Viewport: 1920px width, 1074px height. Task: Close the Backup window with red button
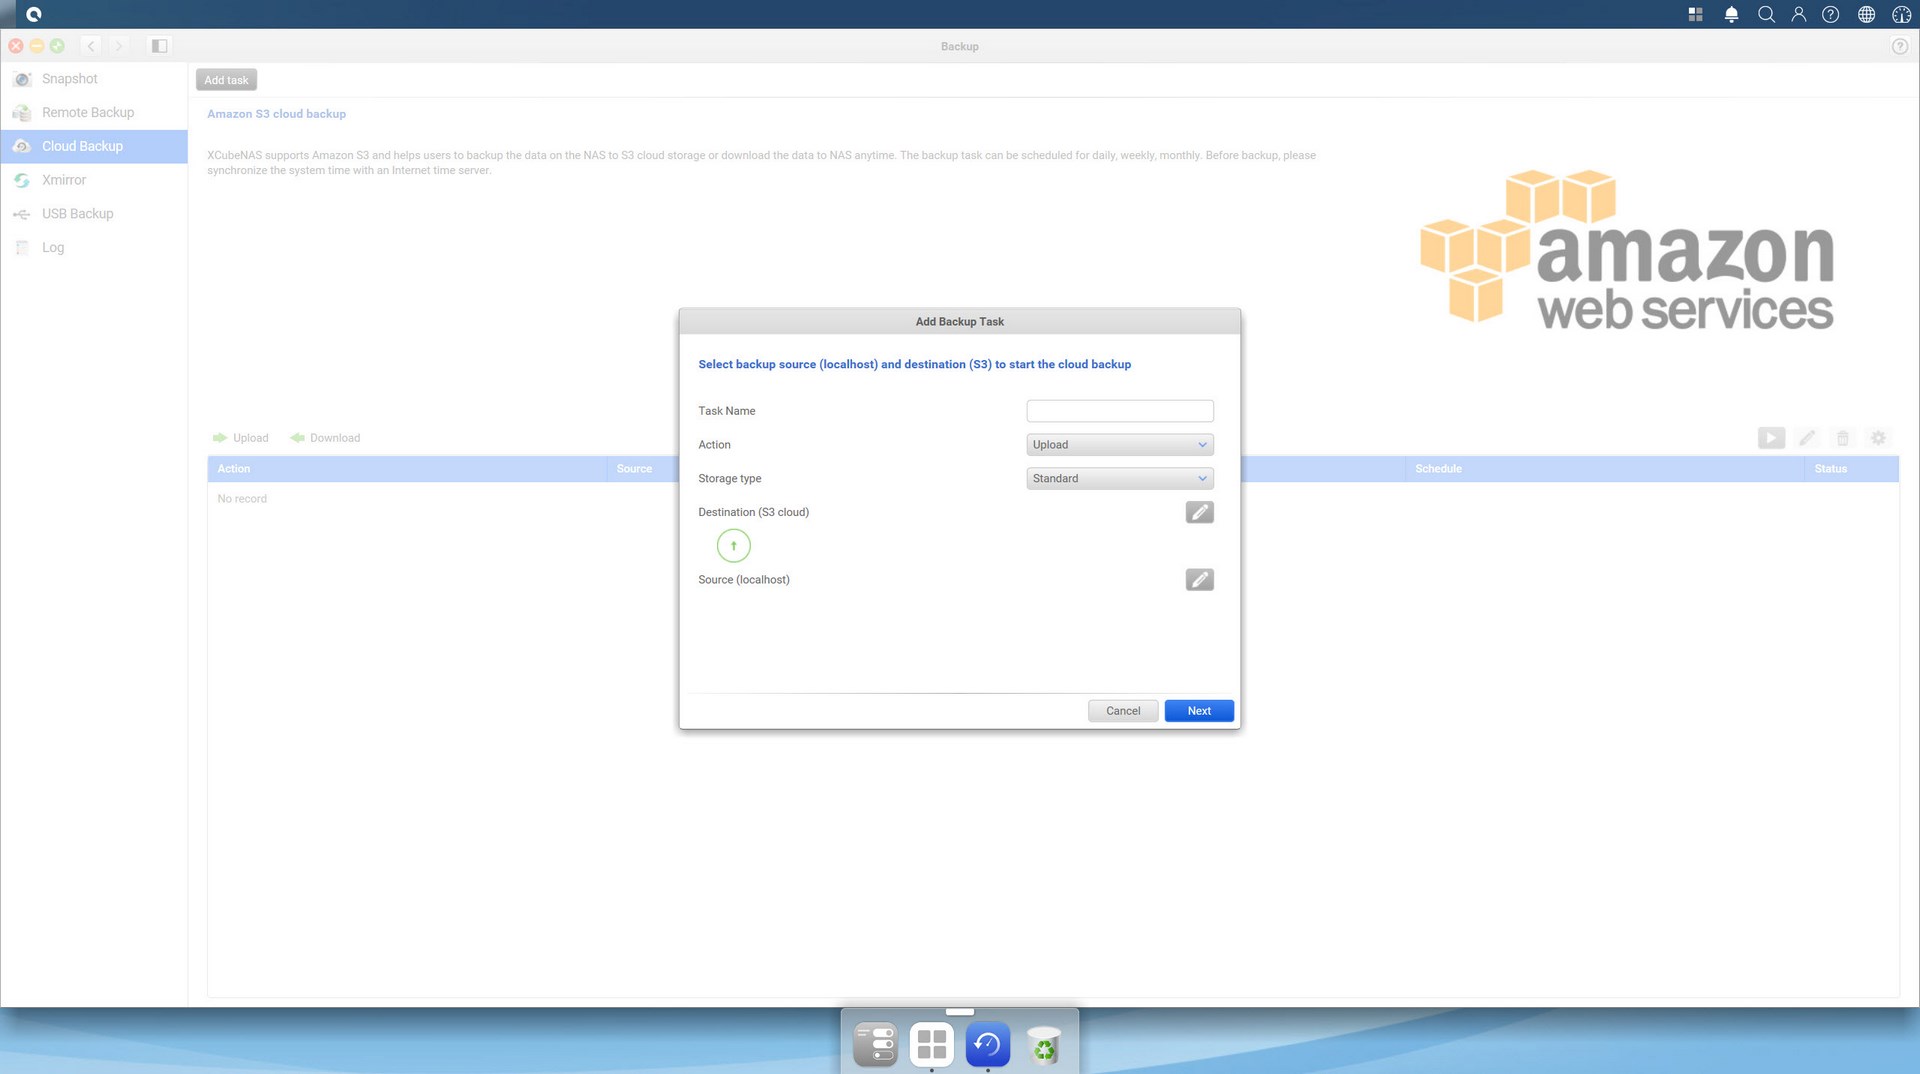16,46
